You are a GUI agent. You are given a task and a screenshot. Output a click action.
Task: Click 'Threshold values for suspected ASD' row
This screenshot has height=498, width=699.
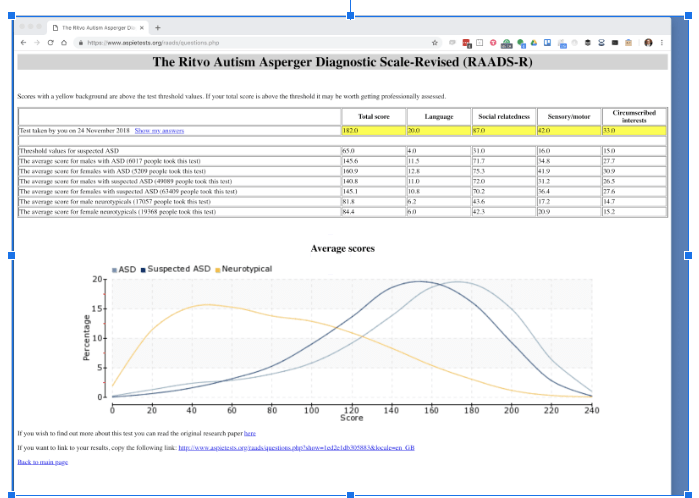(x=342, y=151)
